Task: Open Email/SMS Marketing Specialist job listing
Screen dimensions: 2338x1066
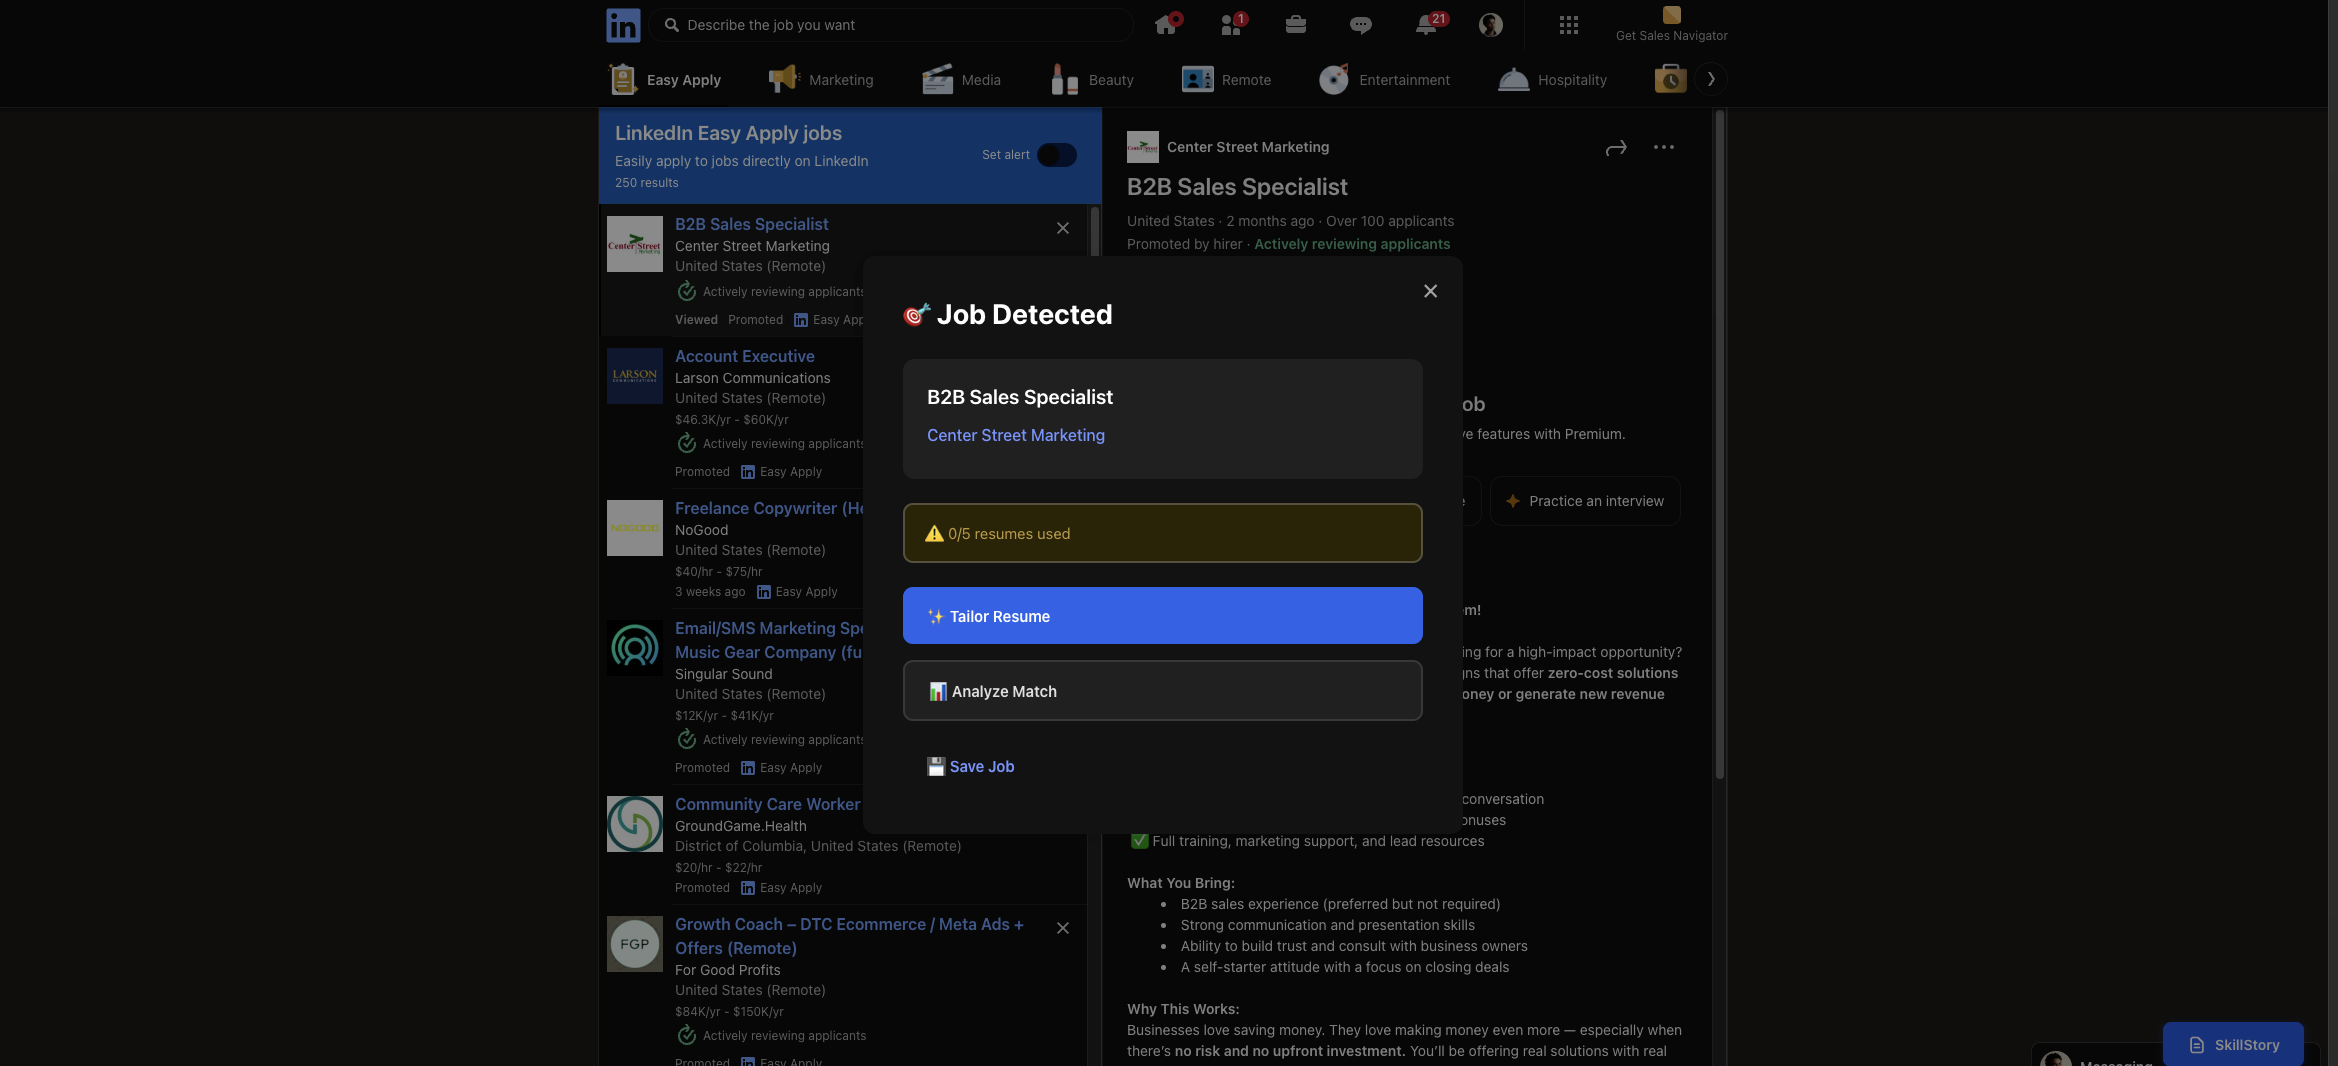Action: coord(768,640)
